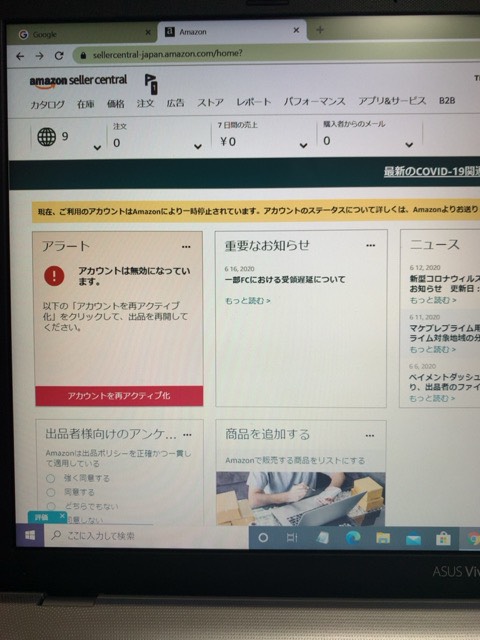Image resolution: width=480 pixels, height=640 pixels.
Task: Expand the 注文 summary dropdown
Action: pyautogui.click(x=198, y=147)
